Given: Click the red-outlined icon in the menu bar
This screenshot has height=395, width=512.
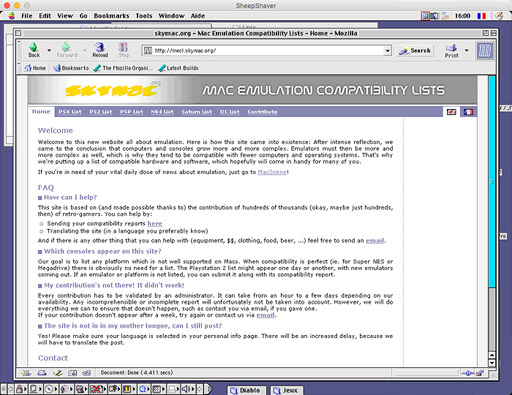Looking at the screenshot, I should coord(425,16).
